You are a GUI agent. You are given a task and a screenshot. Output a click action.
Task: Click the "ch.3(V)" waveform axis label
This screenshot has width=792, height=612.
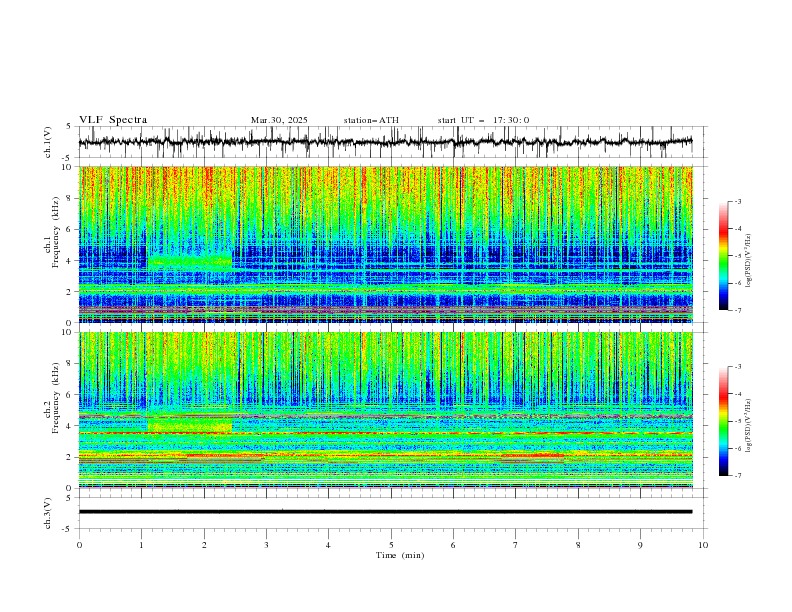48,513
